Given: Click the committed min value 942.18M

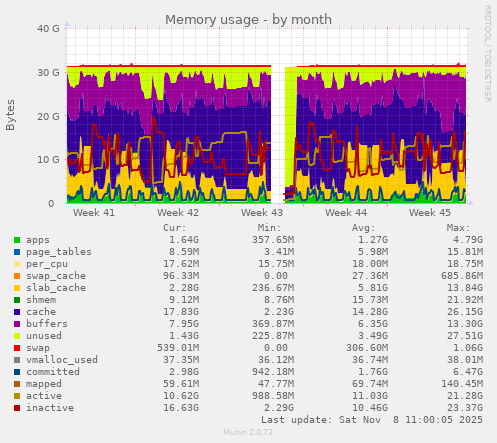Looking at the screenshot, I should 273,372.
